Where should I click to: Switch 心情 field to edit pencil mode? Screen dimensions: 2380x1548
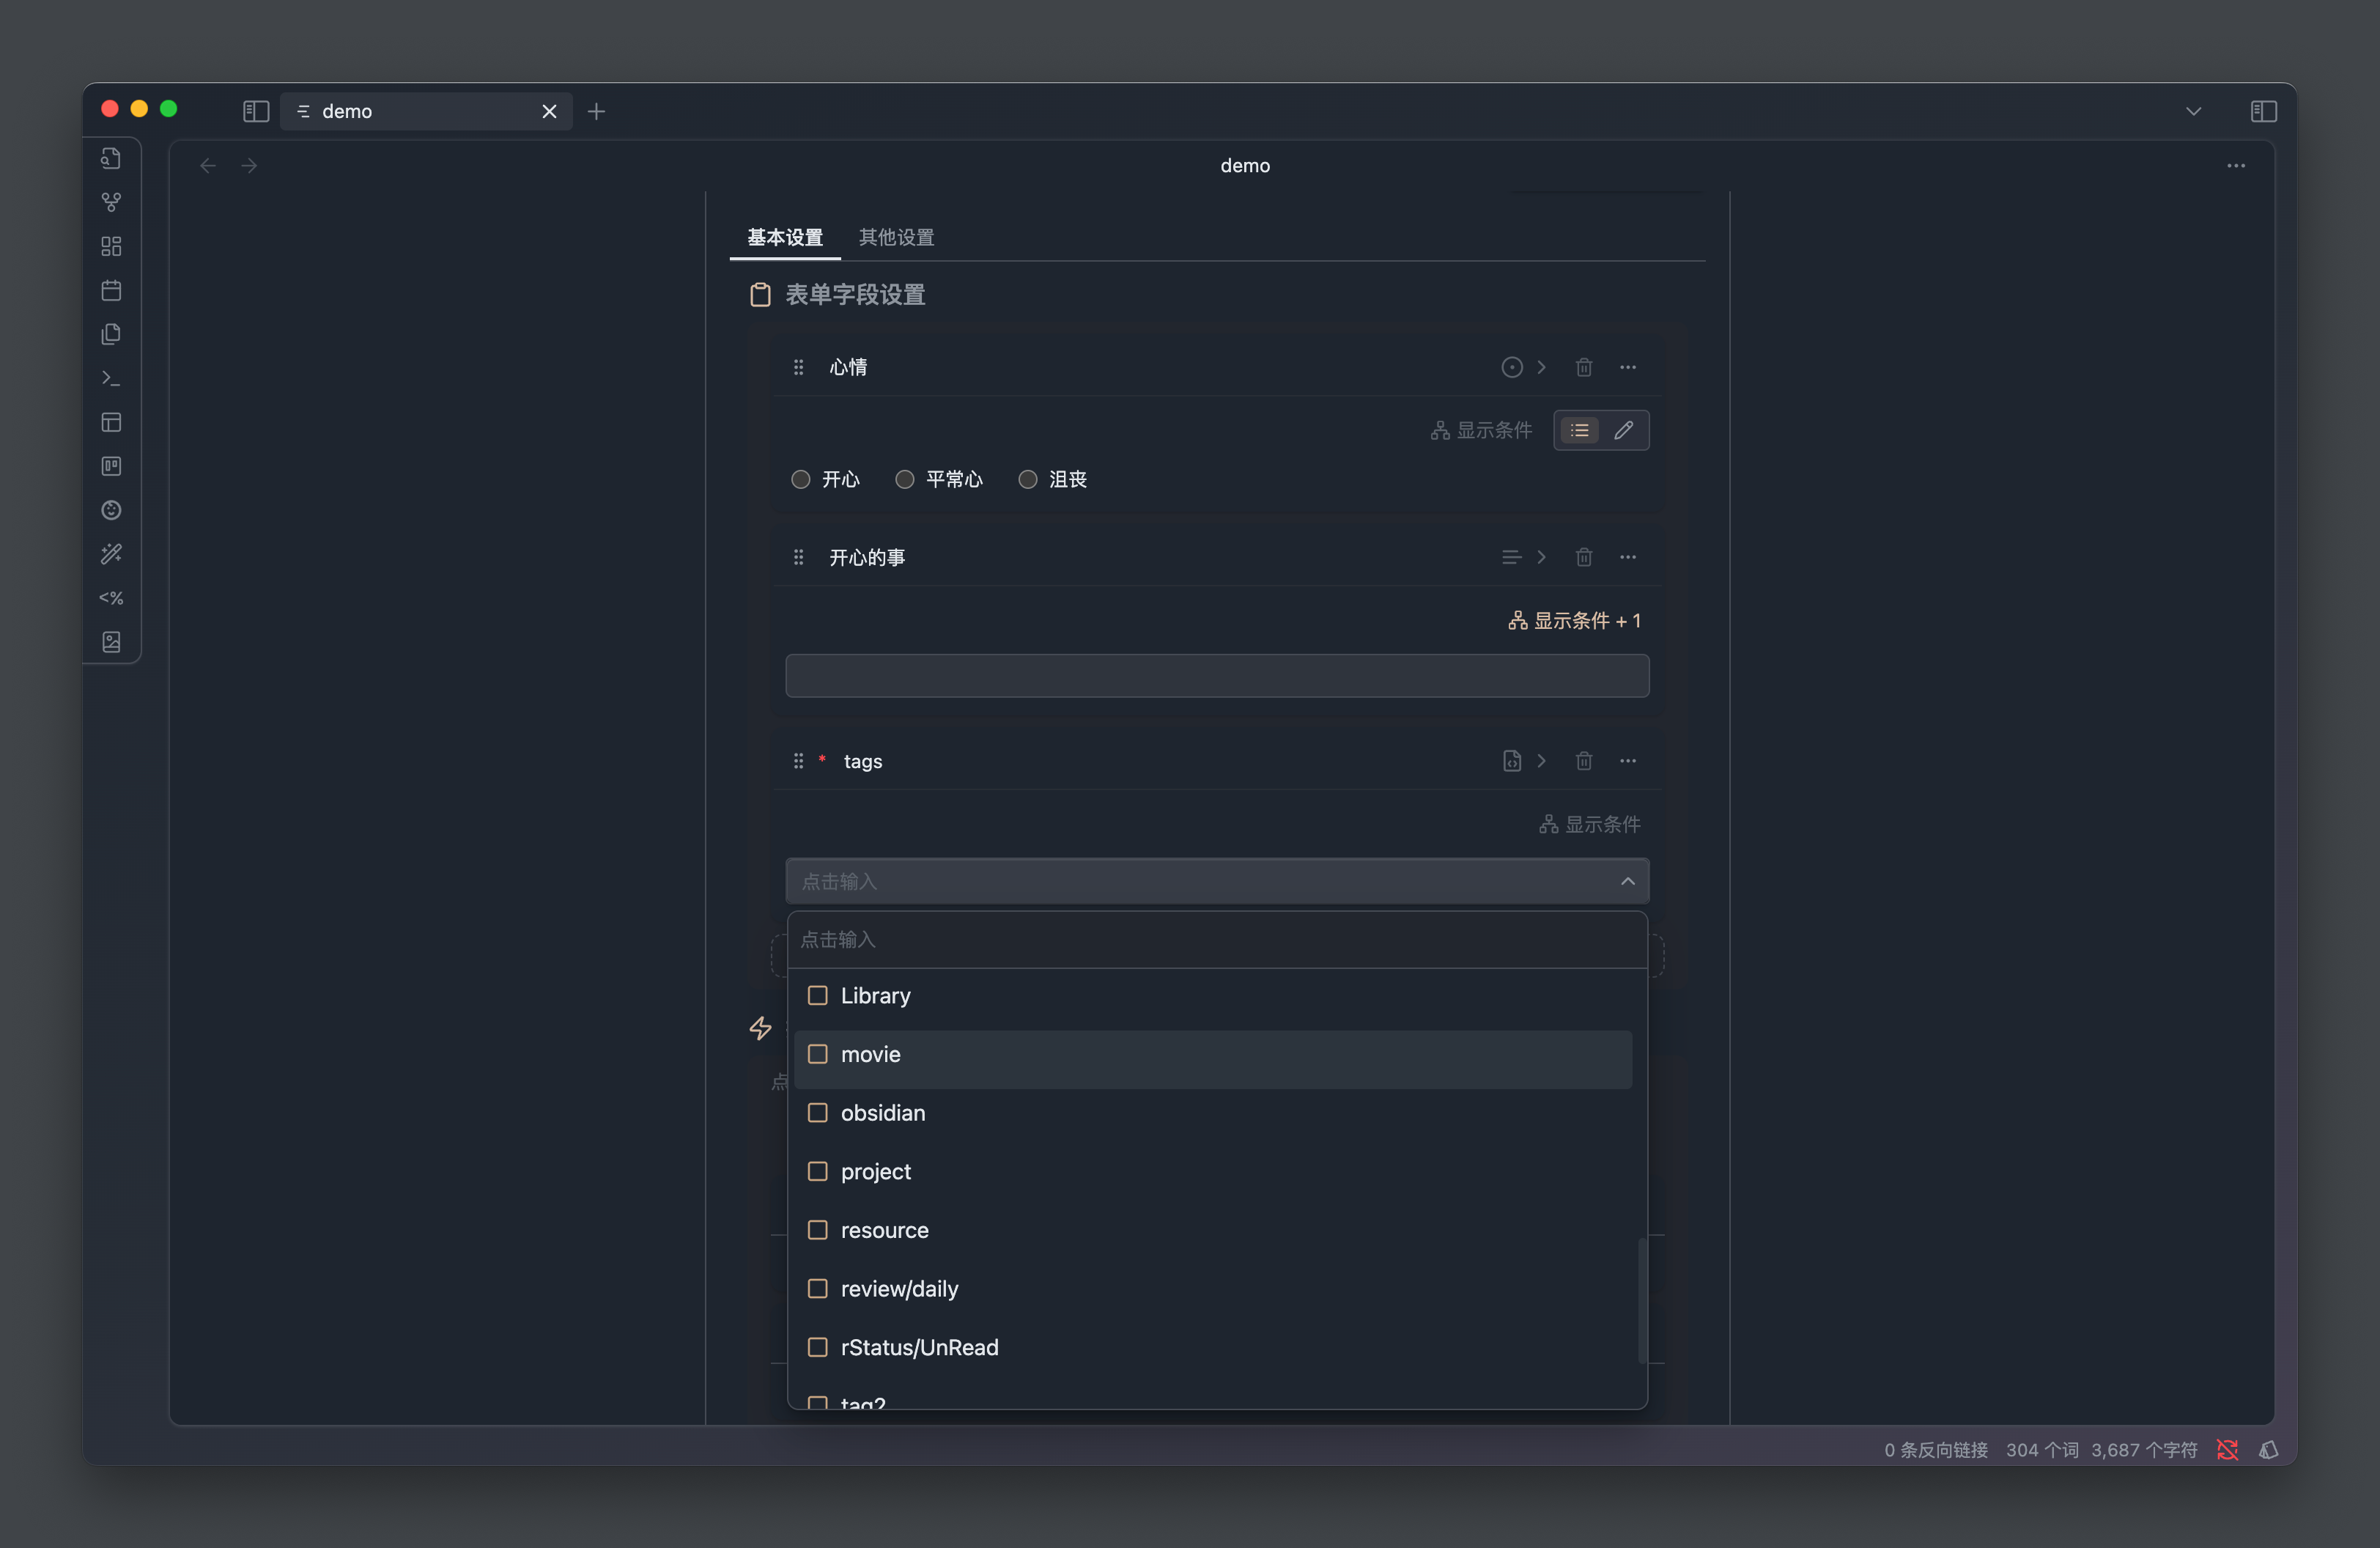[1624, 430]
